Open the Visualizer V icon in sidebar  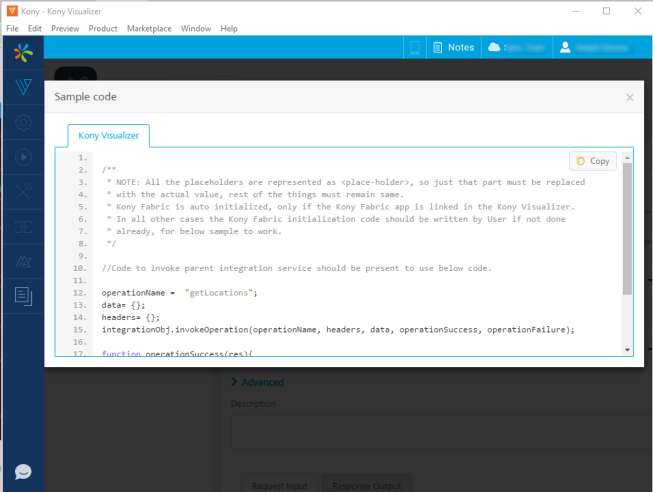point(23,87)
